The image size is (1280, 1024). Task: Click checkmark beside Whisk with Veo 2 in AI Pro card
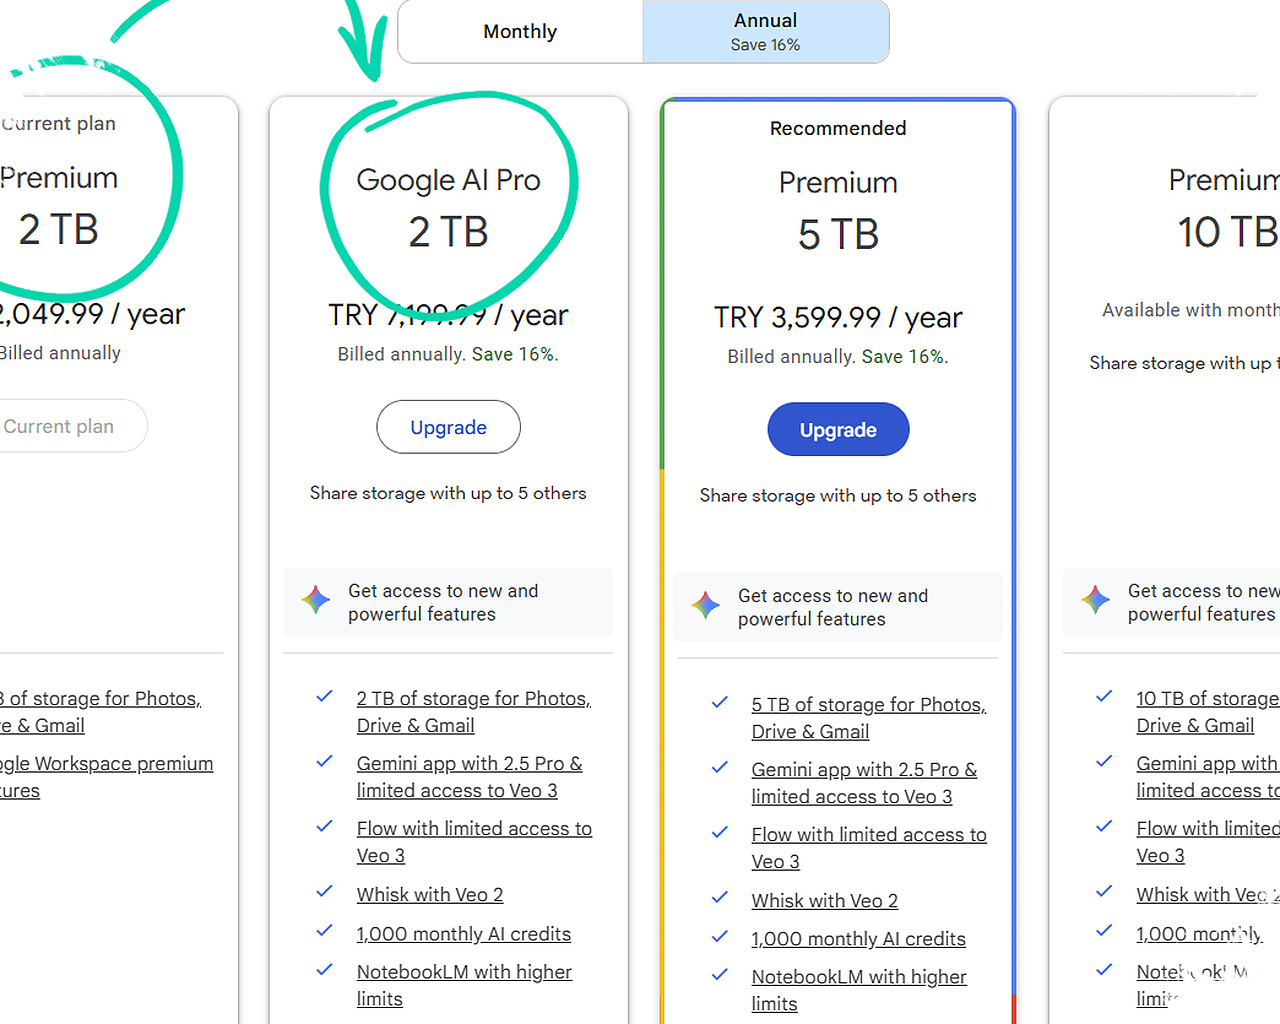pos(324,892)
